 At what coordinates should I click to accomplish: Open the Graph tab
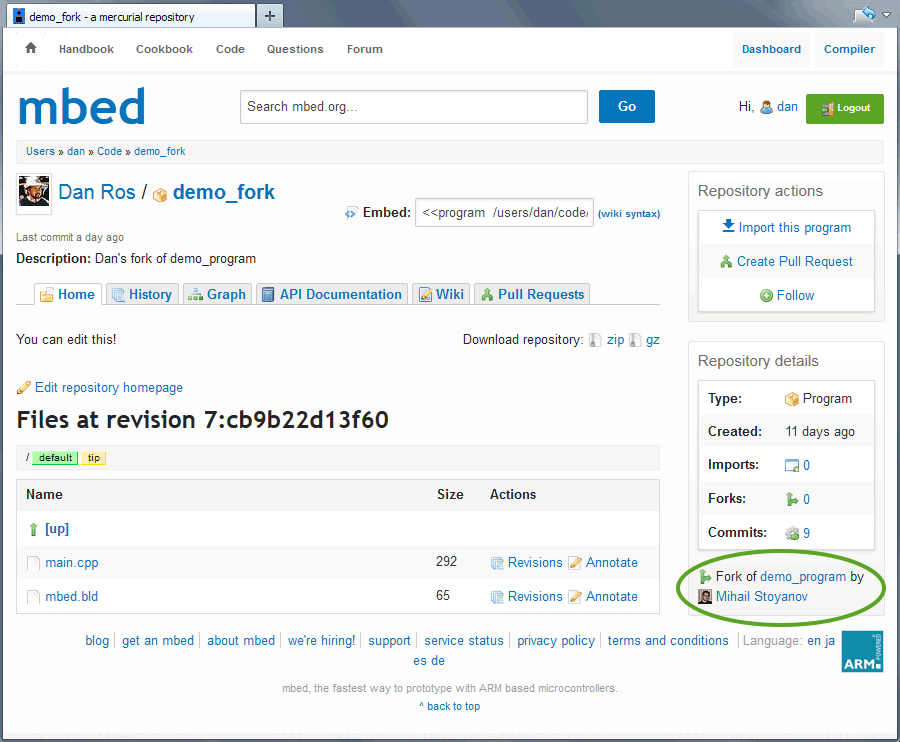[x=216, y=294]
